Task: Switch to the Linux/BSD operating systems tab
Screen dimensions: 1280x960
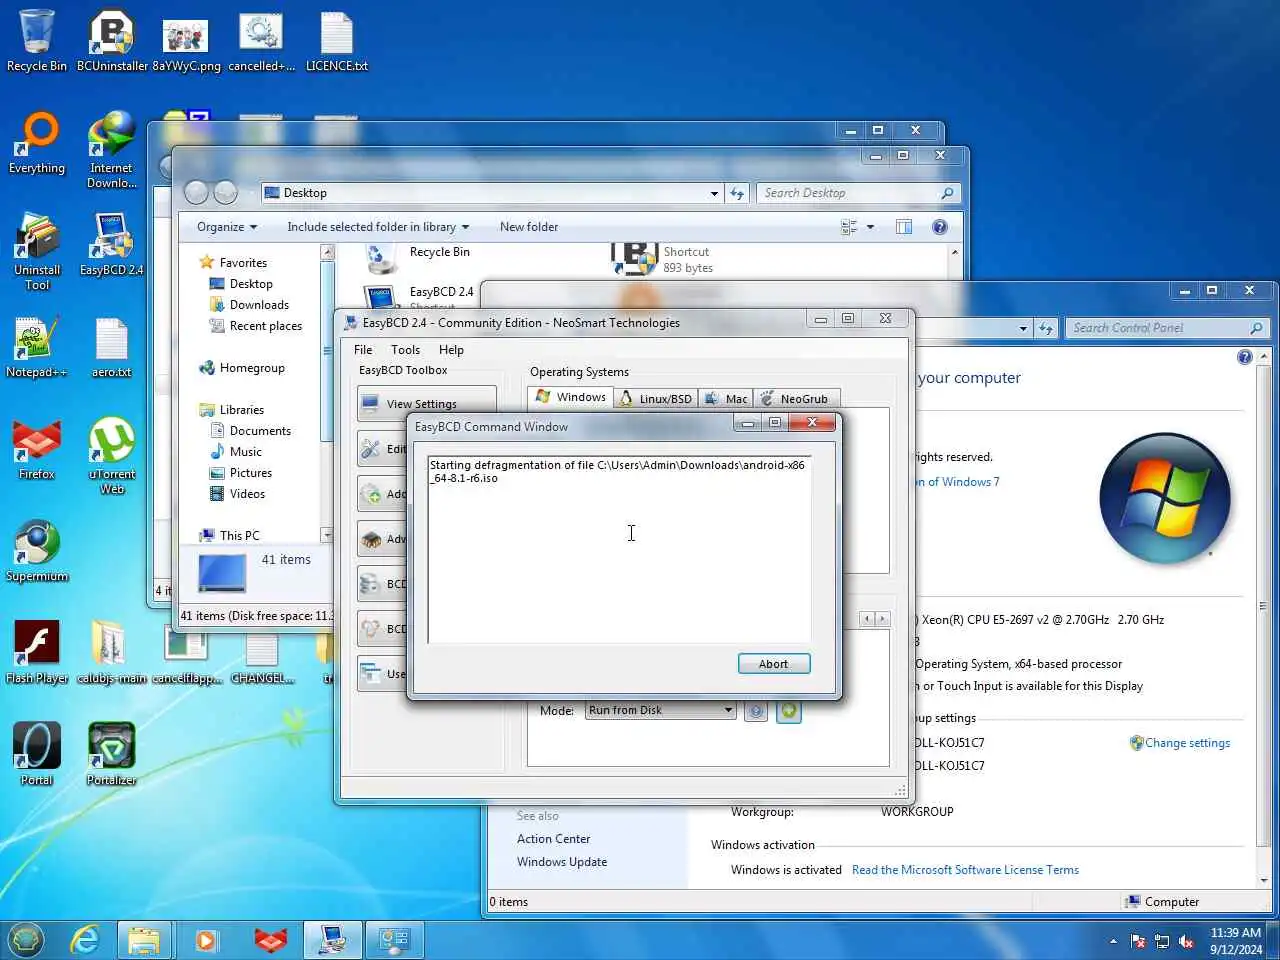Action: pyautogui.click(x=656, y=398)
